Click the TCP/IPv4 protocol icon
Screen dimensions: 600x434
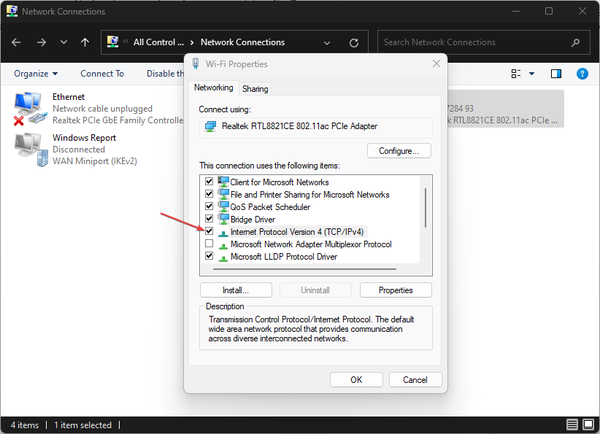click(x=223, y=233)
